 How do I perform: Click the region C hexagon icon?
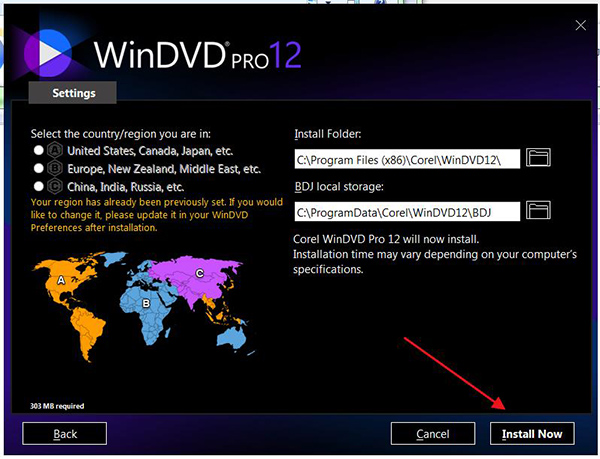pyautogui.click(x=55, y=186)
